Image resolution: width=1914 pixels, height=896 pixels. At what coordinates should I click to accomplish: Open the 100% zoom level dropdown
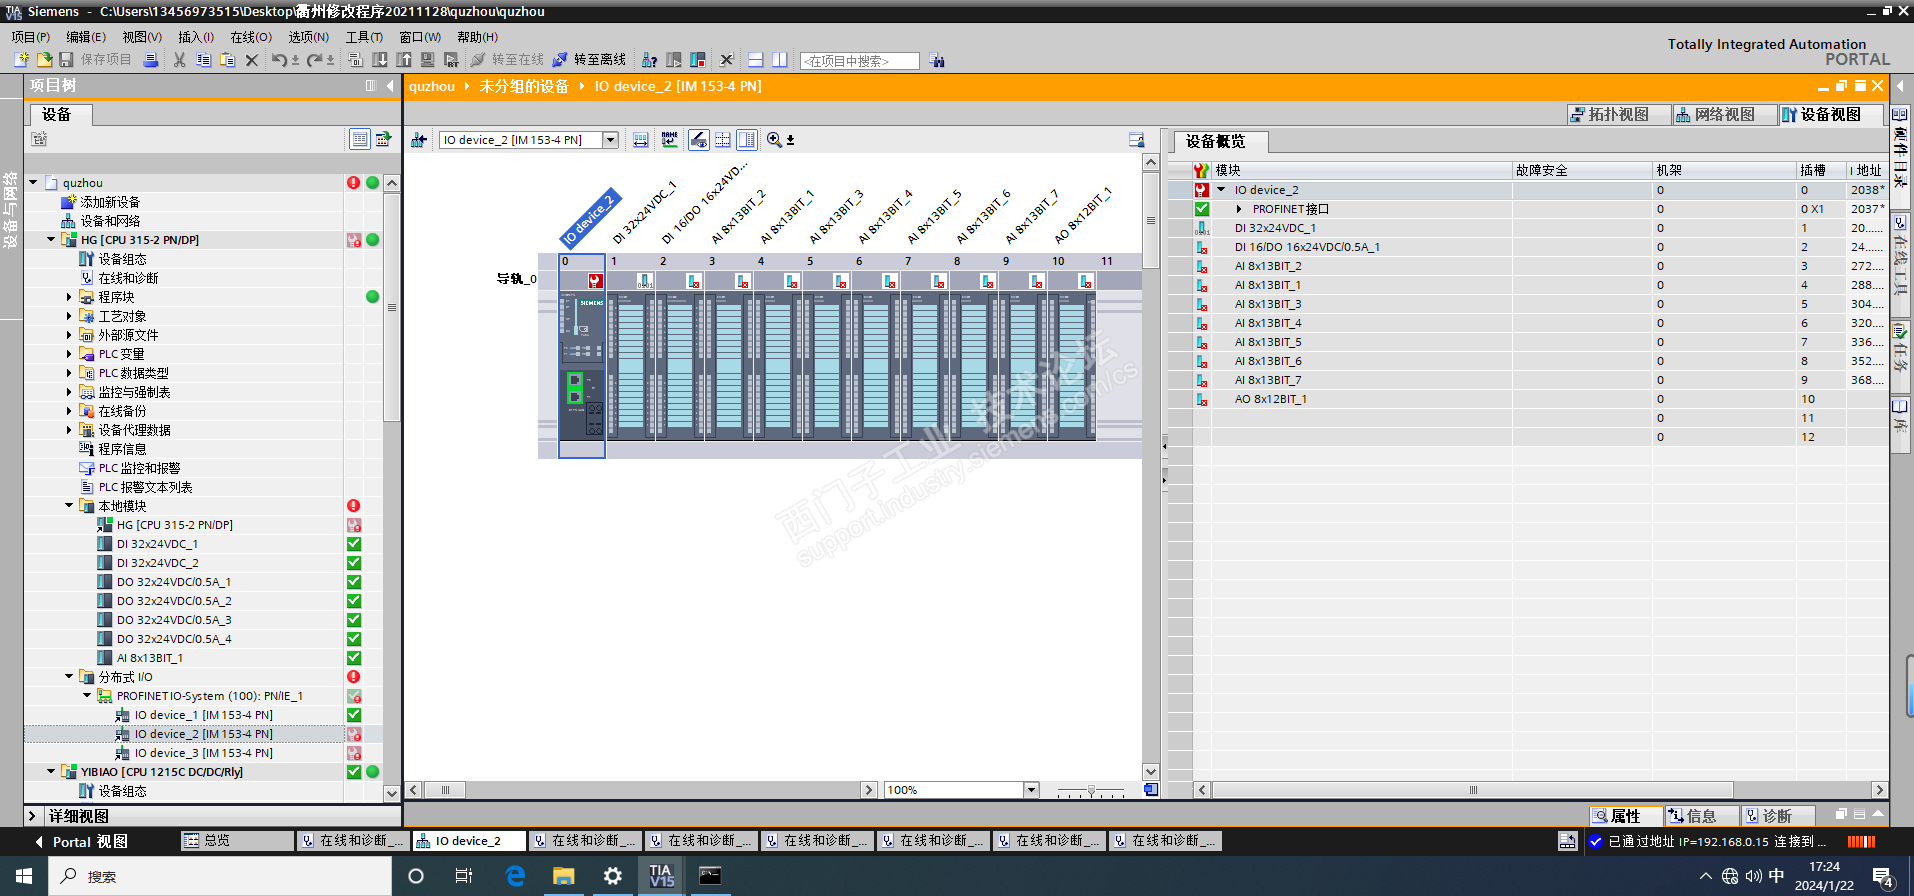click(x=1031, y=790)
